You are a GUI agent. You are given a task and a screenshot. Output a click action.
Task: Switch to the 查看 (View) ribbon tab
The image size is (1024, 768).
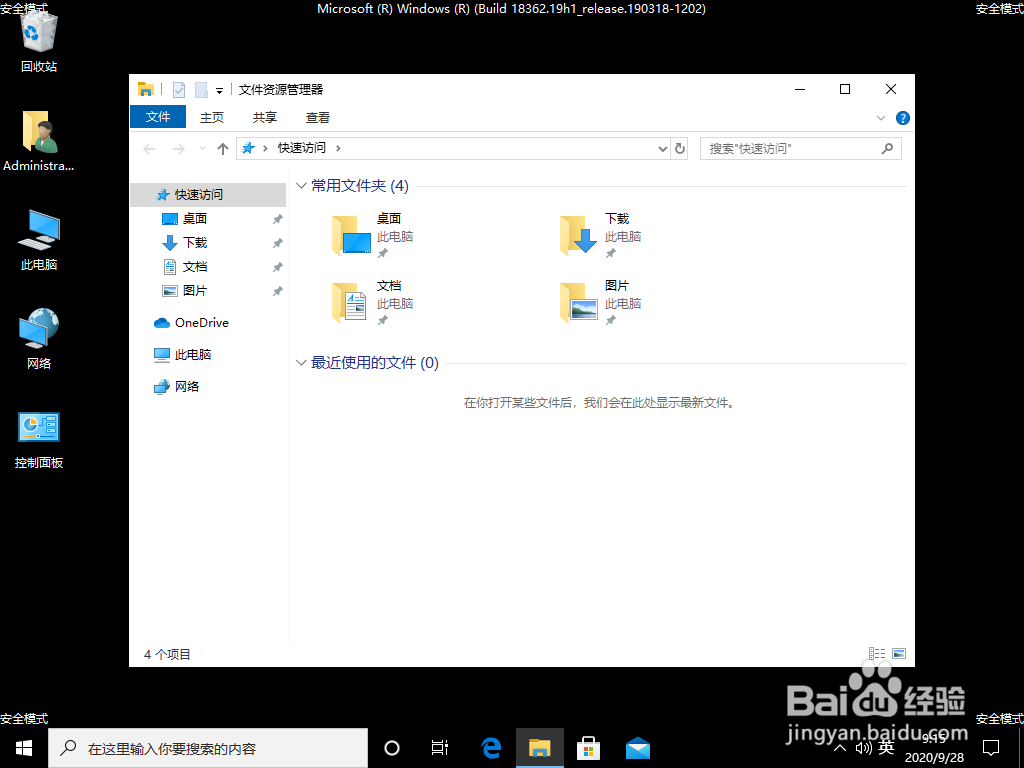[317, 118]
